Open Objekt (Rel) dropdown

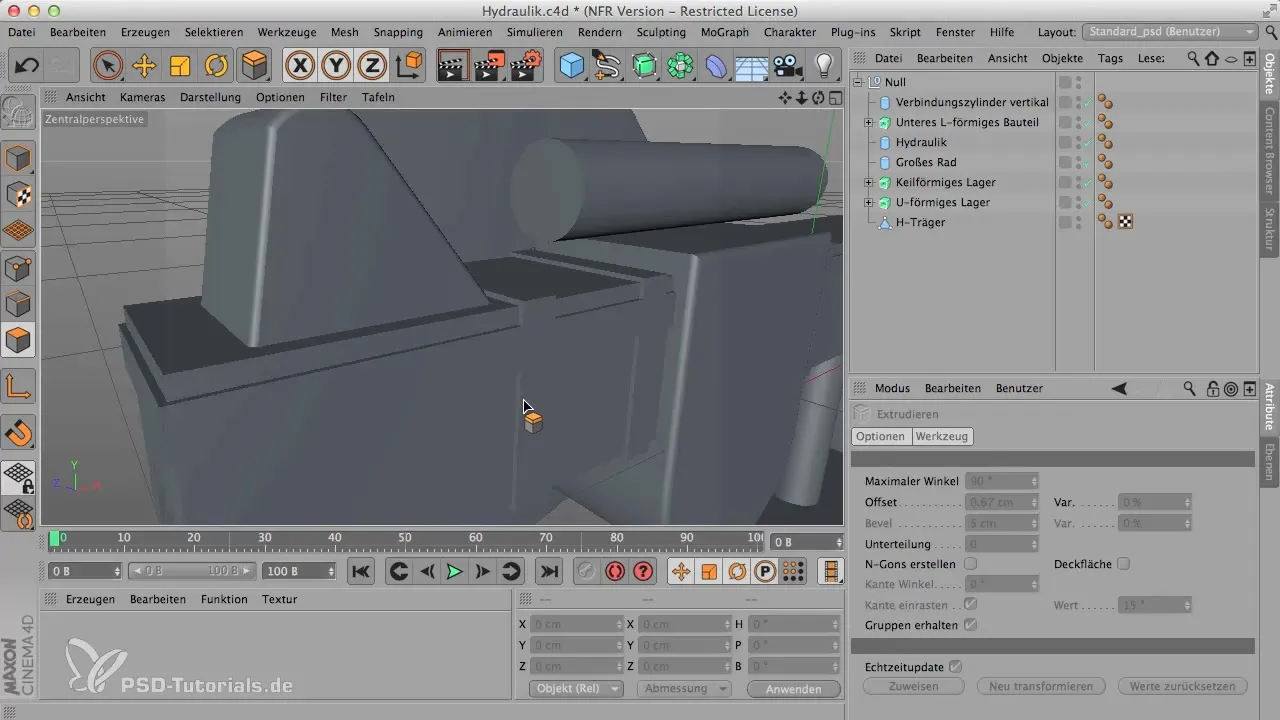(x=575, y=688)
